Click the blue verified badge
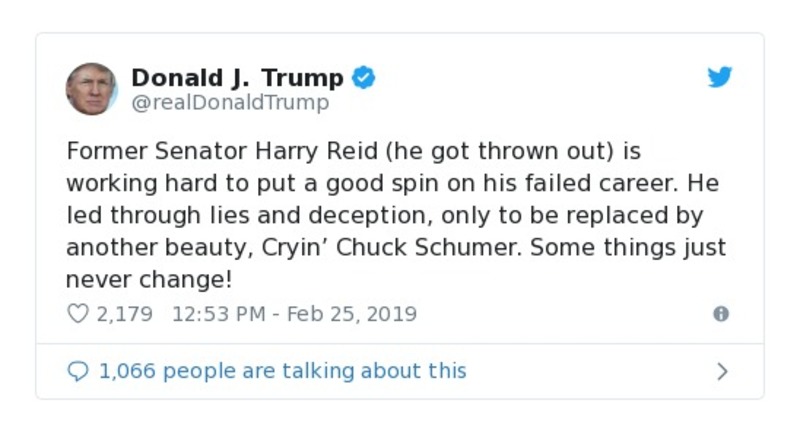This screenshot has height=432, width=800. pos(364,77)
